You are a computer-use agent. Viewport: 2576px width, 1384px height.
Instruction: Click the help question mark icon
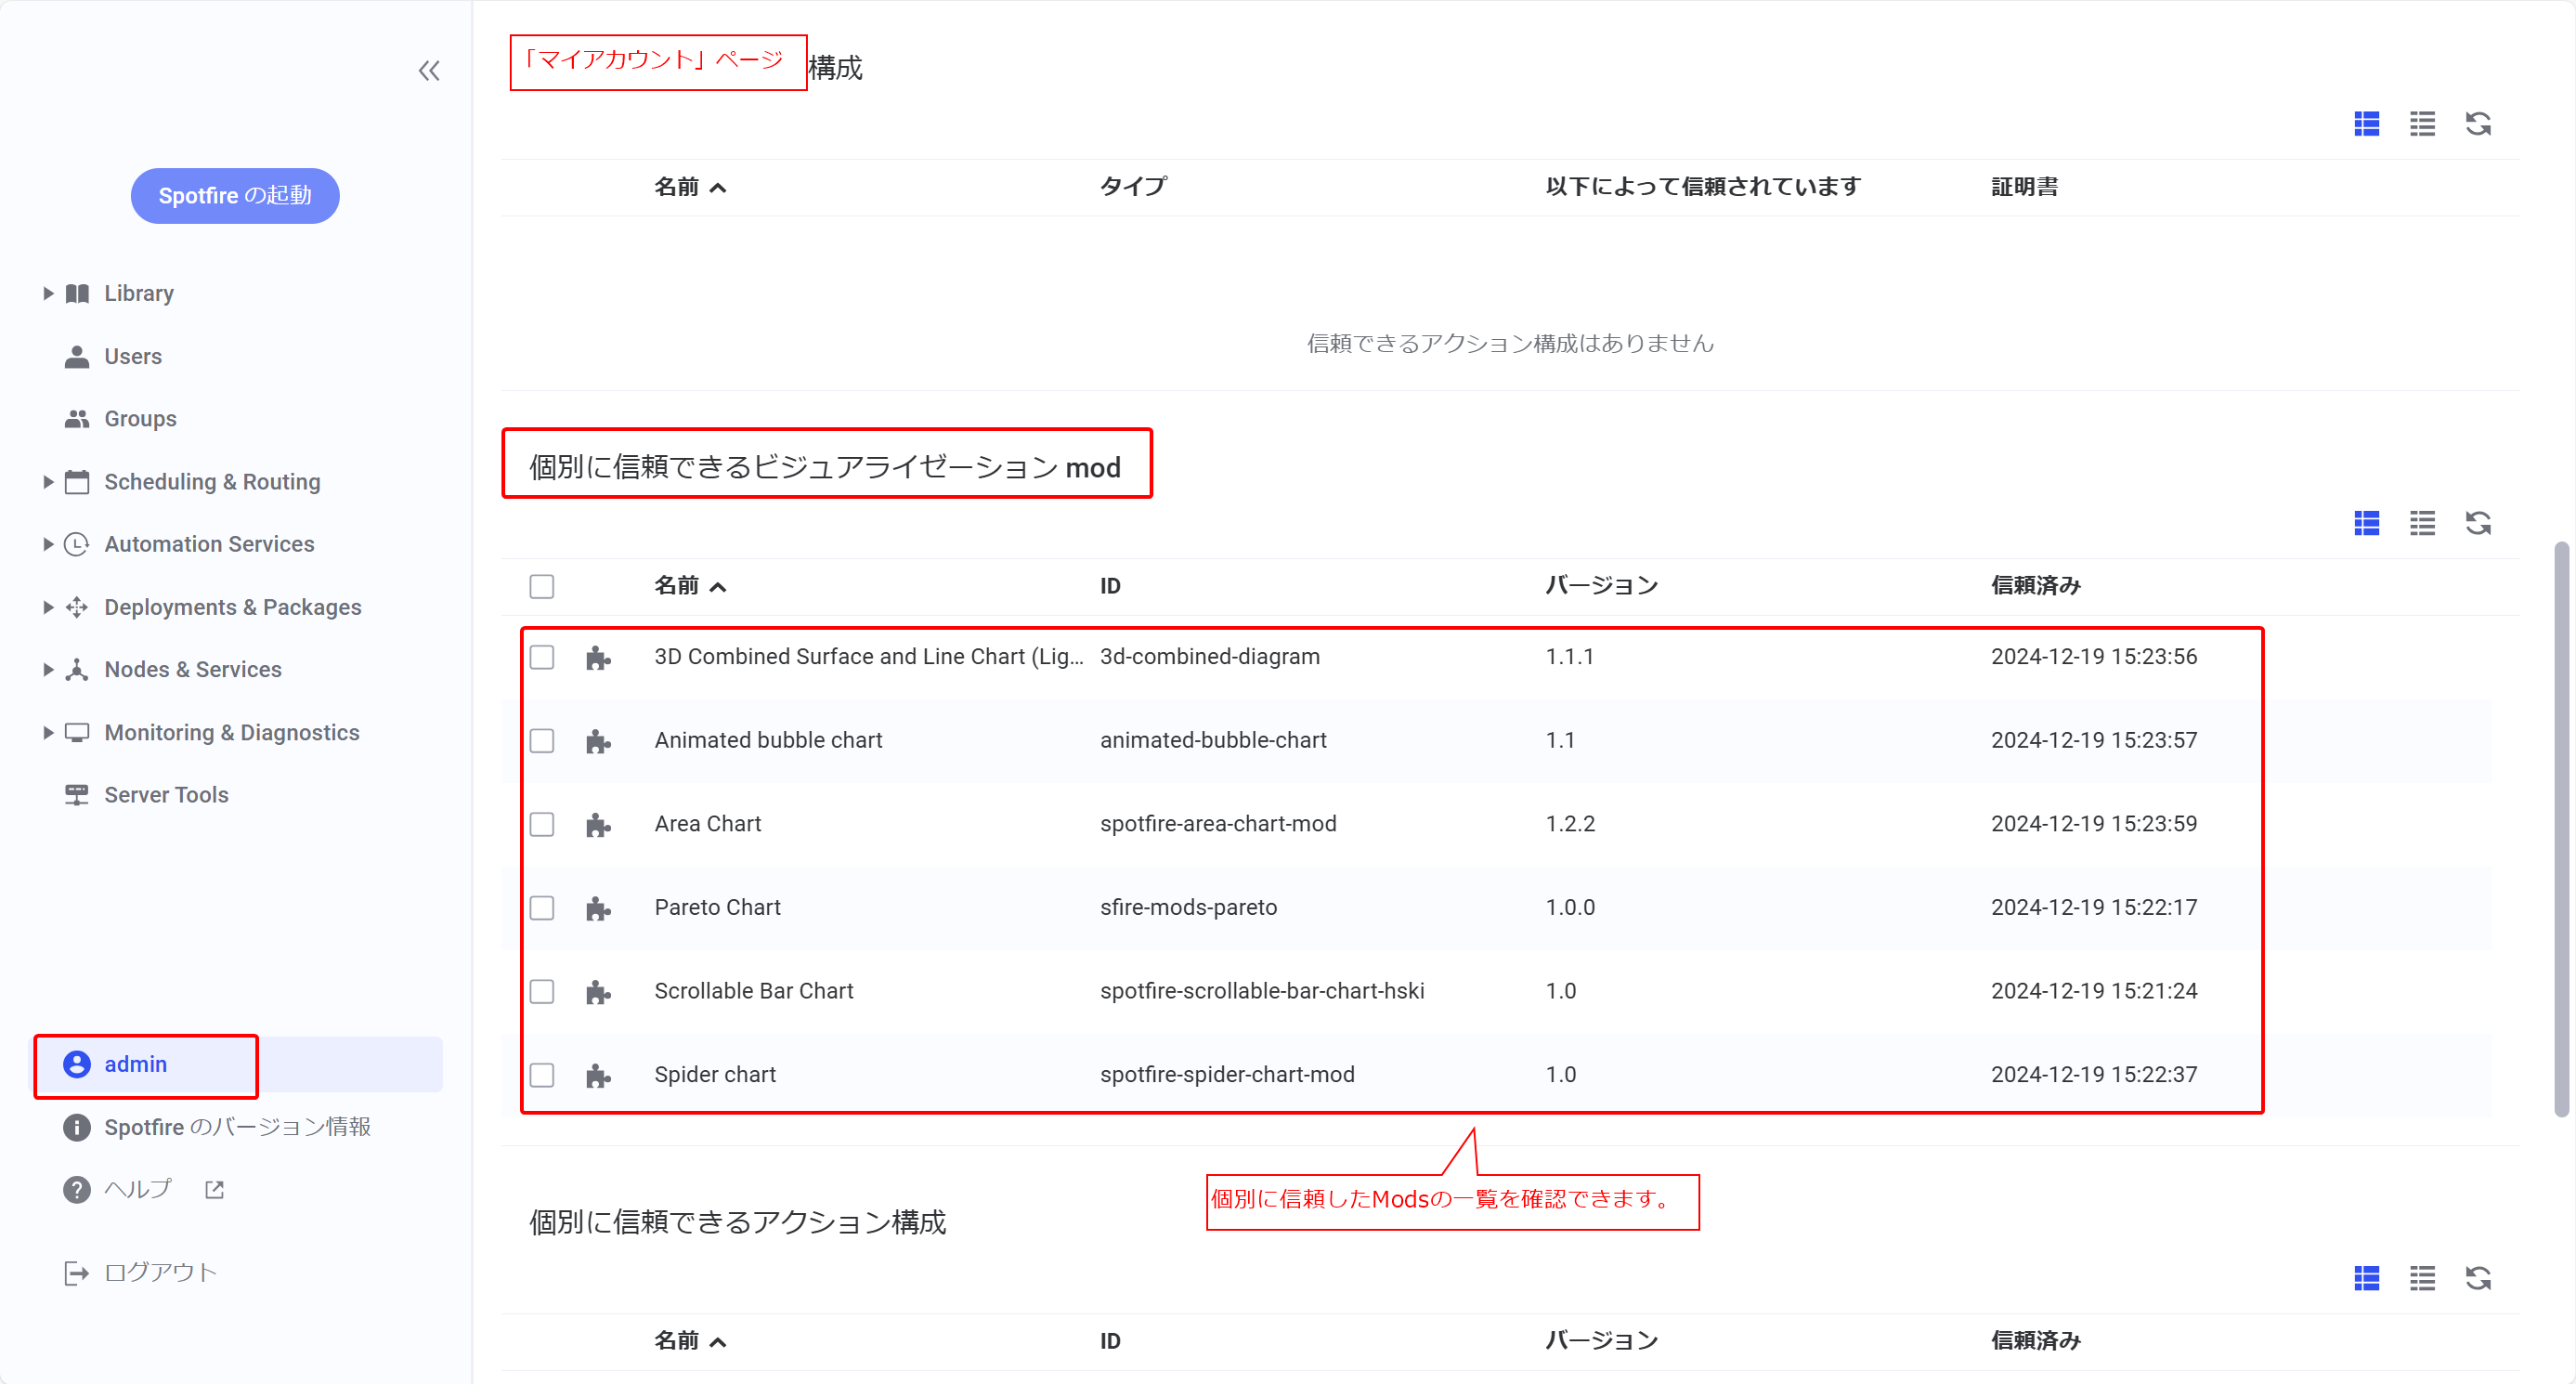coord(77,1189)
